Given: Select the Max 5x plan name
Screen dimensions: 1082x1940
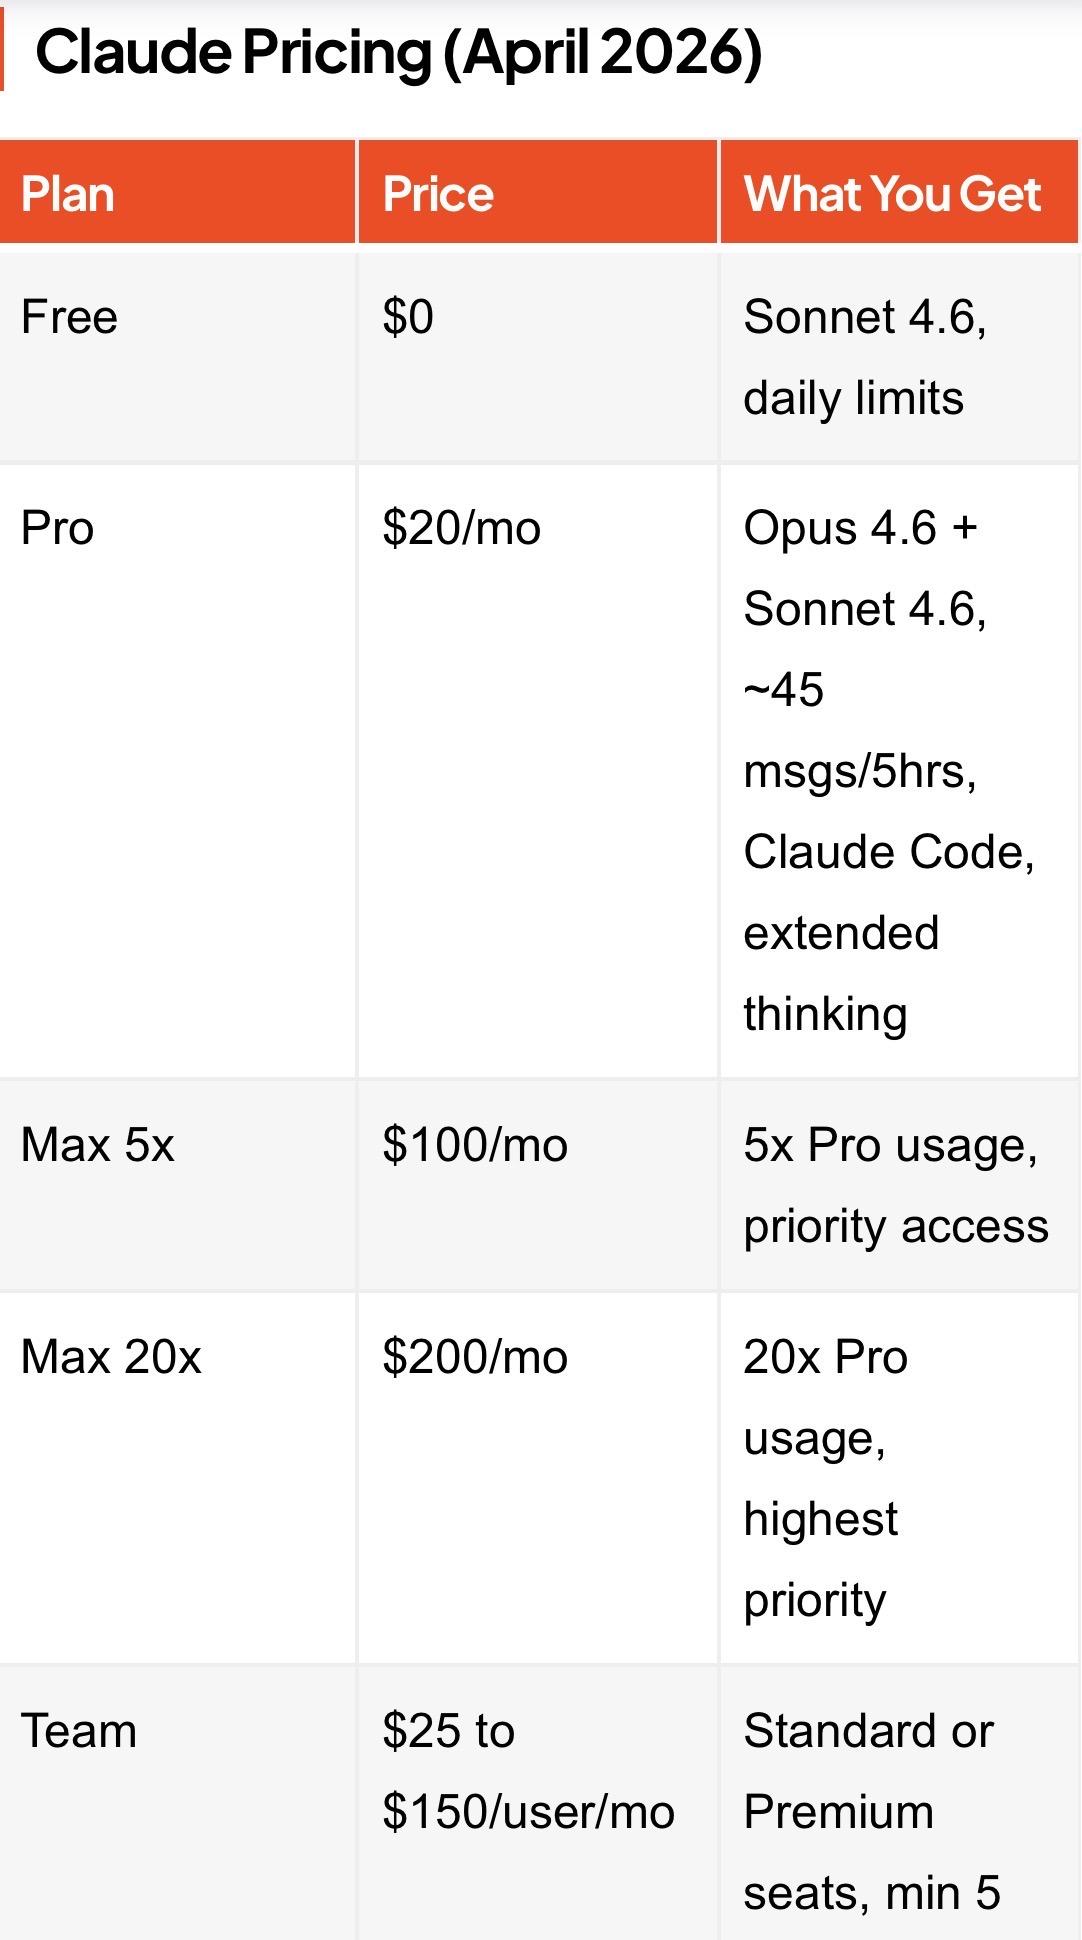Looking at the screenshot, I should (x=98, y=1145).
